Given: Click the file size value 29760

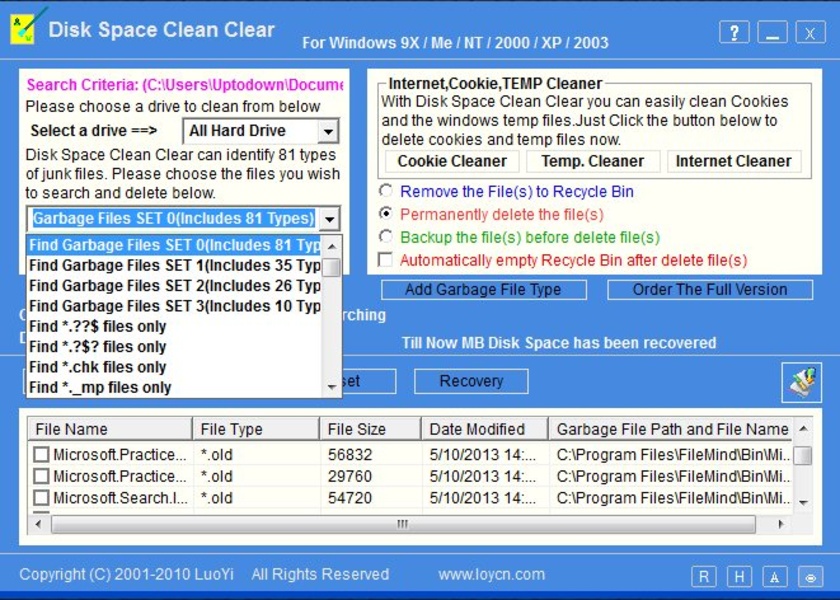Looking at the screenshot, I should pyautogui.click(x=350, y=476).
